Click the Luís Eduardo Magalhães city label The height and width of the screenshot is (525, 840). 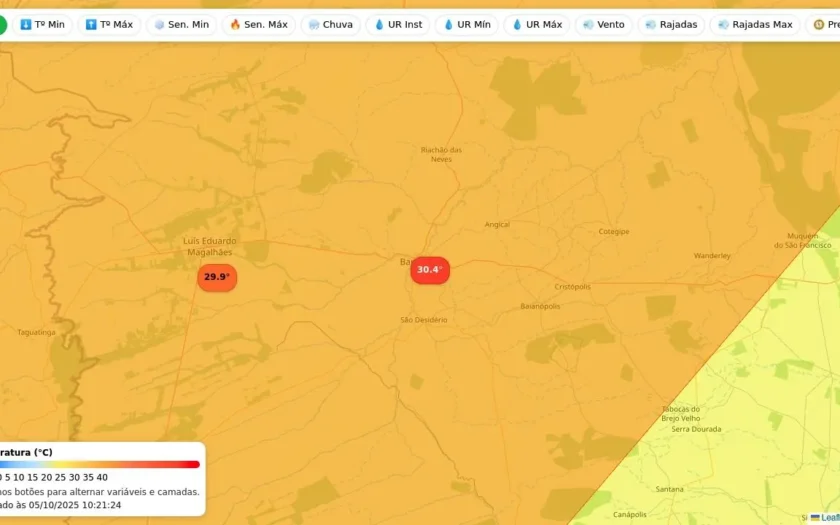[x=209, y=246]
